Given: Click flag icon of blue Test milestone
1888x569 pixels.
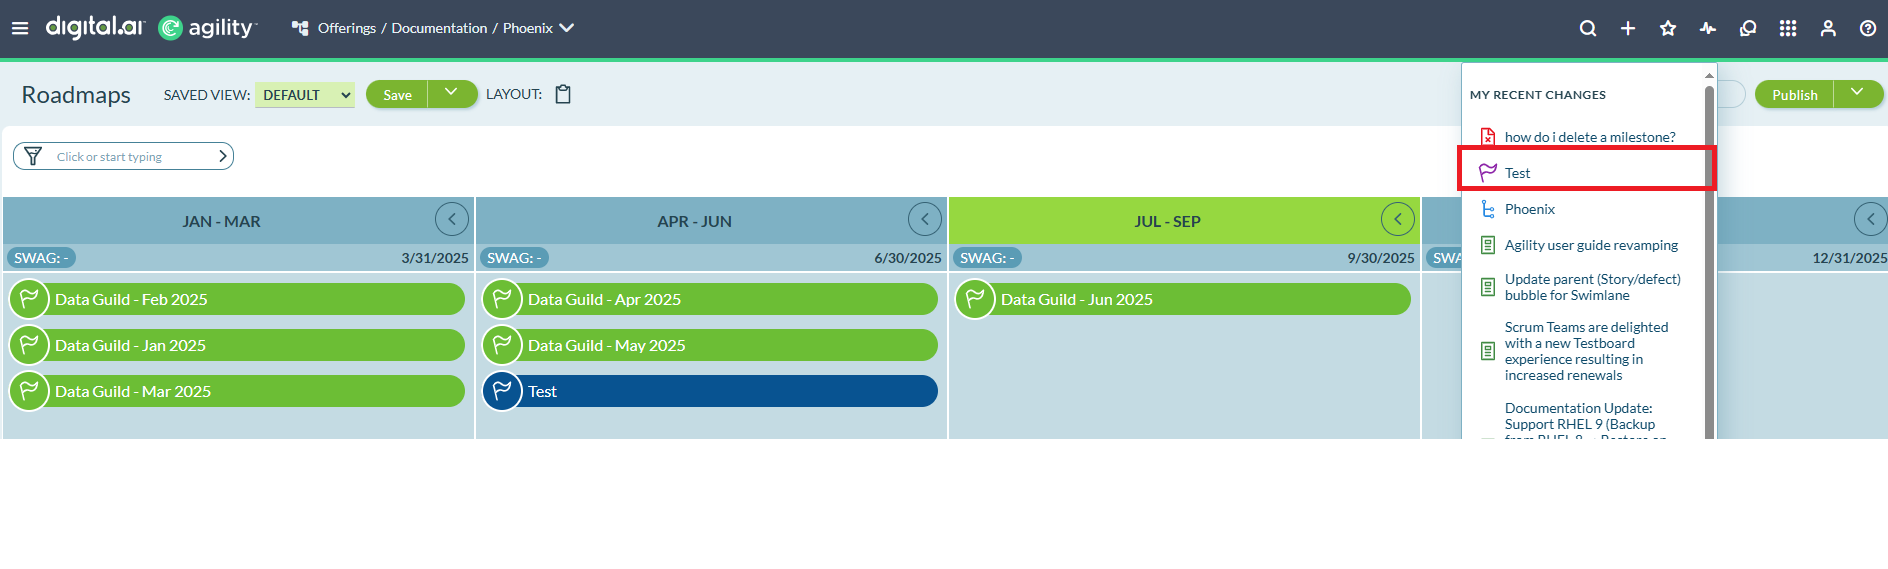Looking at the screenshot, I should [502, 390].
